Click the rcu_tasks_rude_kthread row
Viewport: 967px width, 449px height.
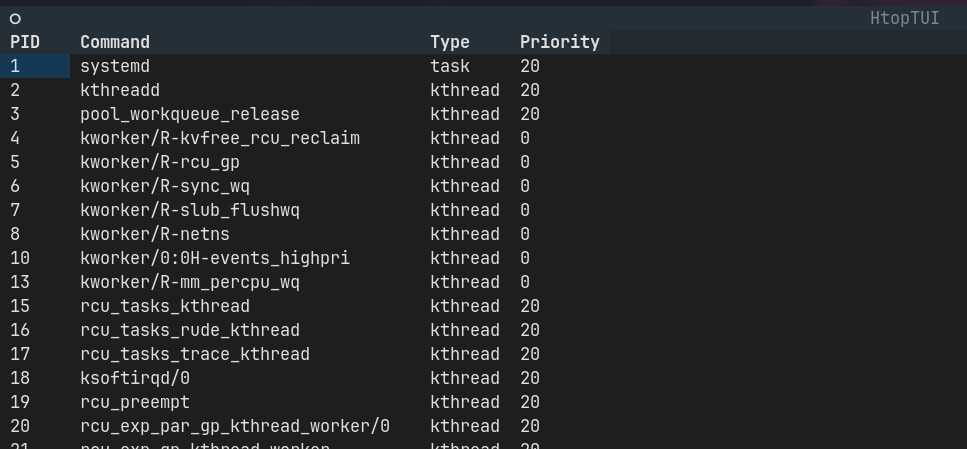pos(190,330)
